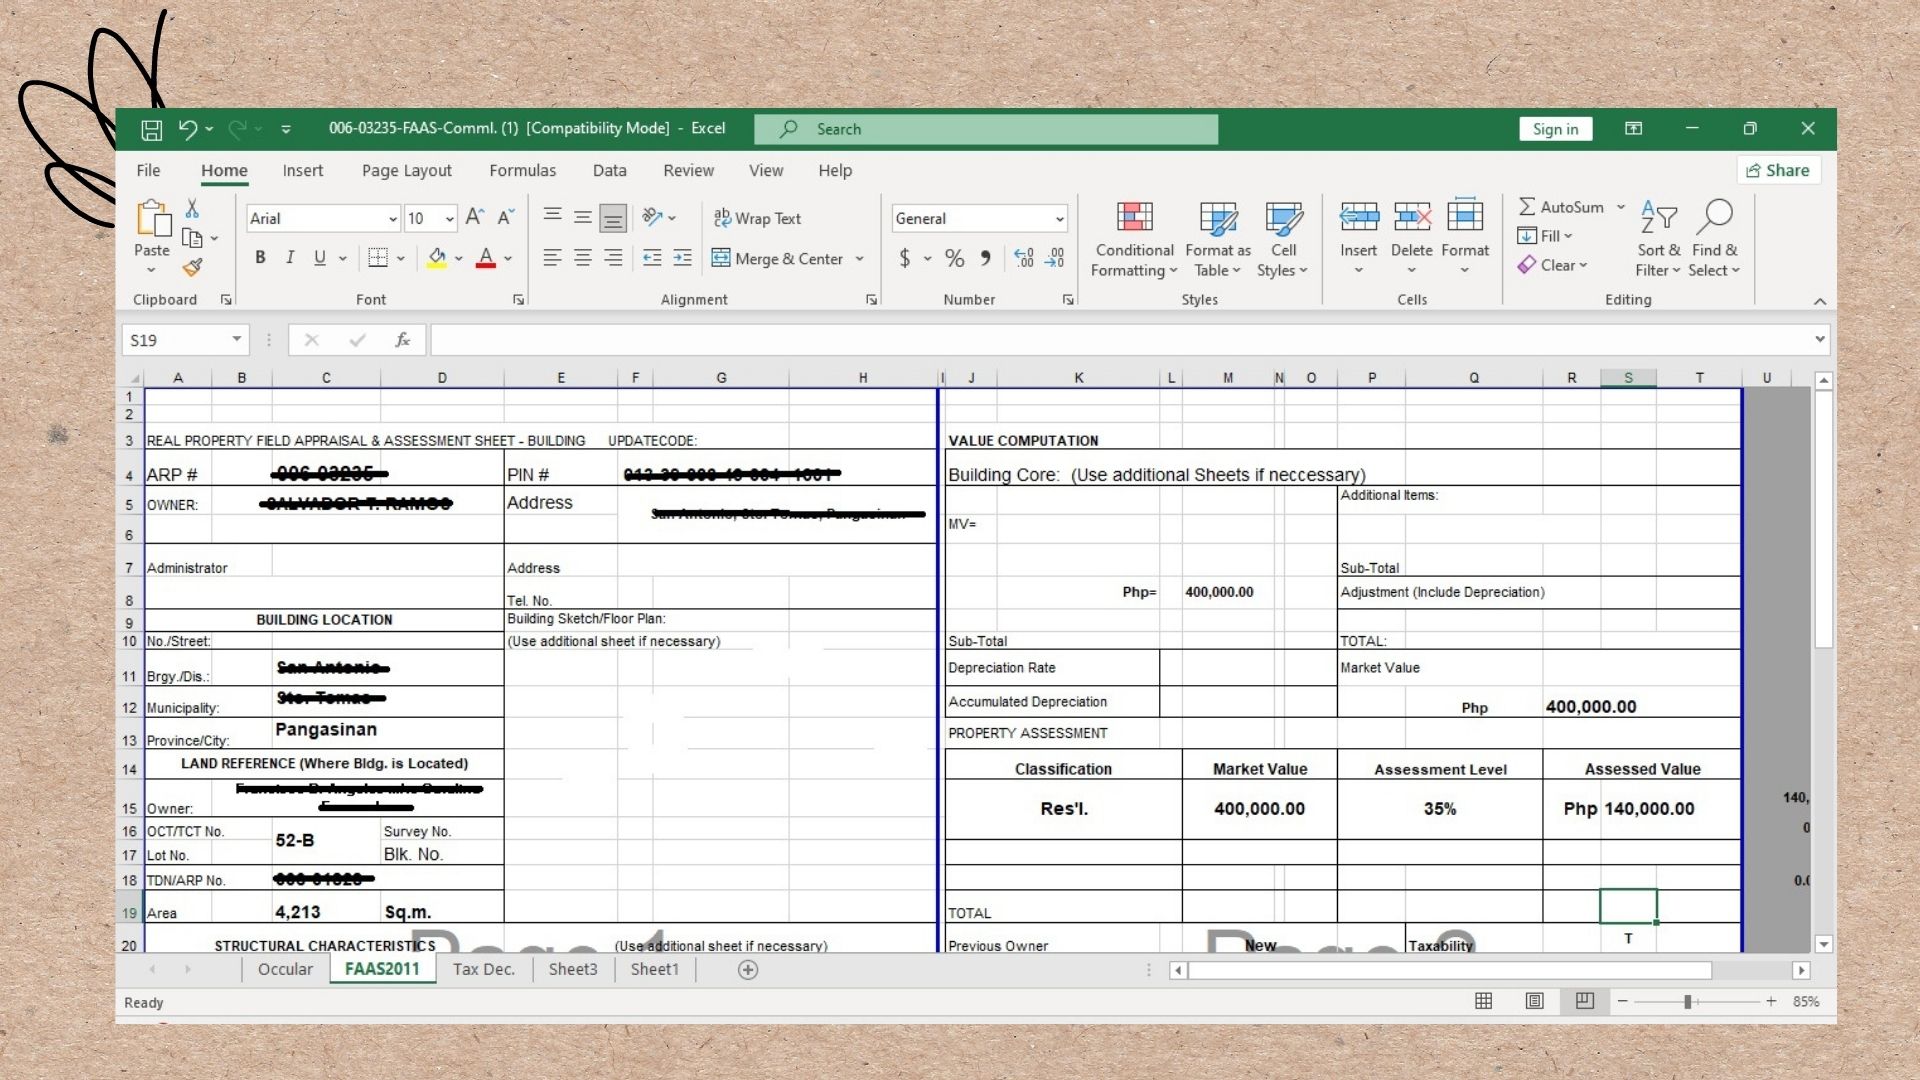This screenshot has height=1080, width=1920.
Task: Add a new sheet with plus icon
Action: coord(747,969)
